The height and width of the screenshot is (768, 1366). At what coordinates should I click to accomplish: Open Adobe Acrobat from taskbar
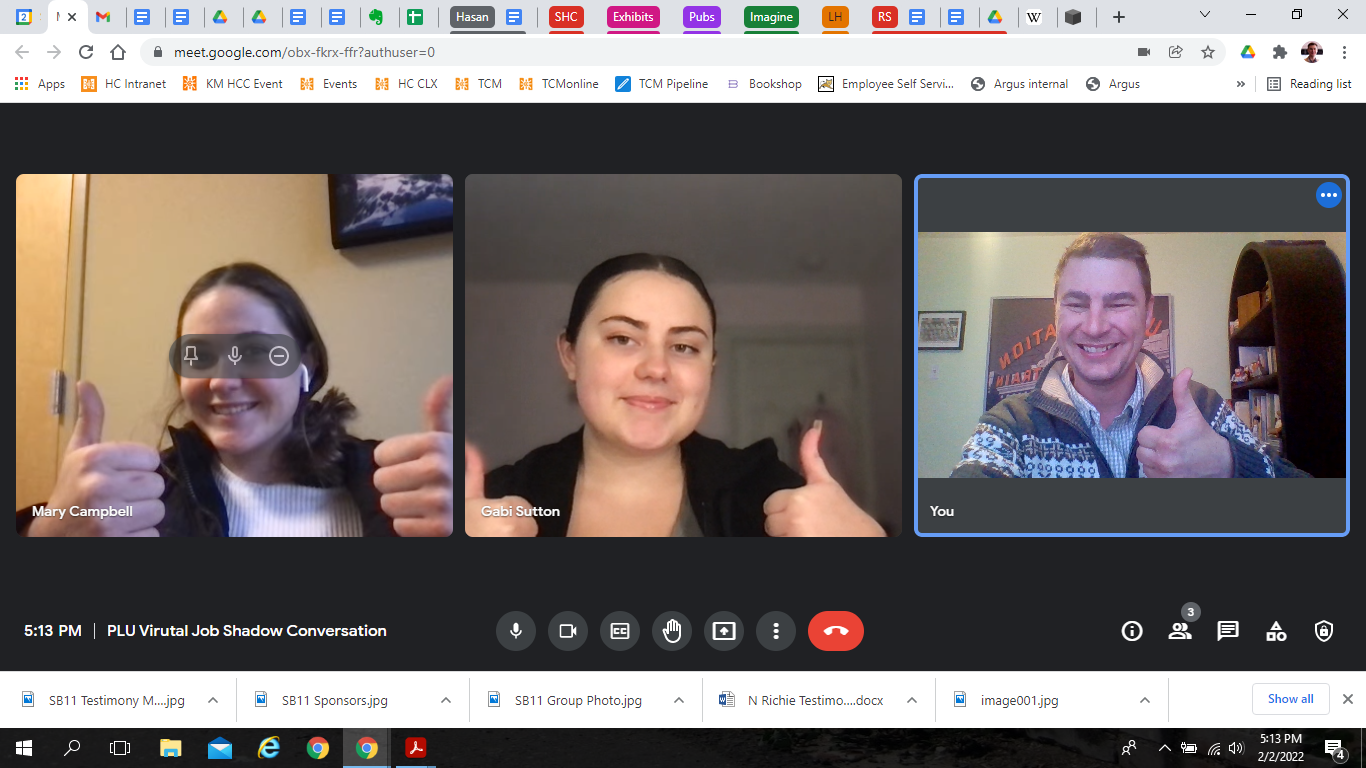[x=416, y=748]
